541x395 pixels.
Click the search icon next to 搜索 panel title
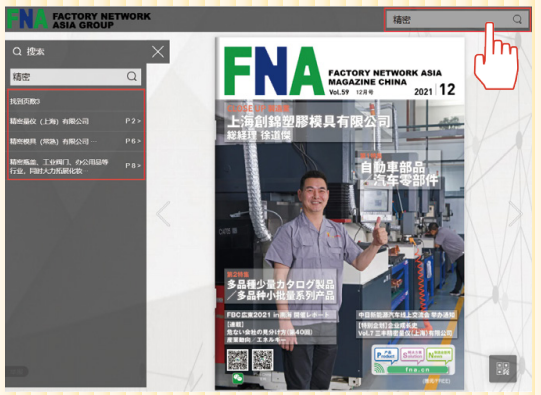(x=17, y=52)
